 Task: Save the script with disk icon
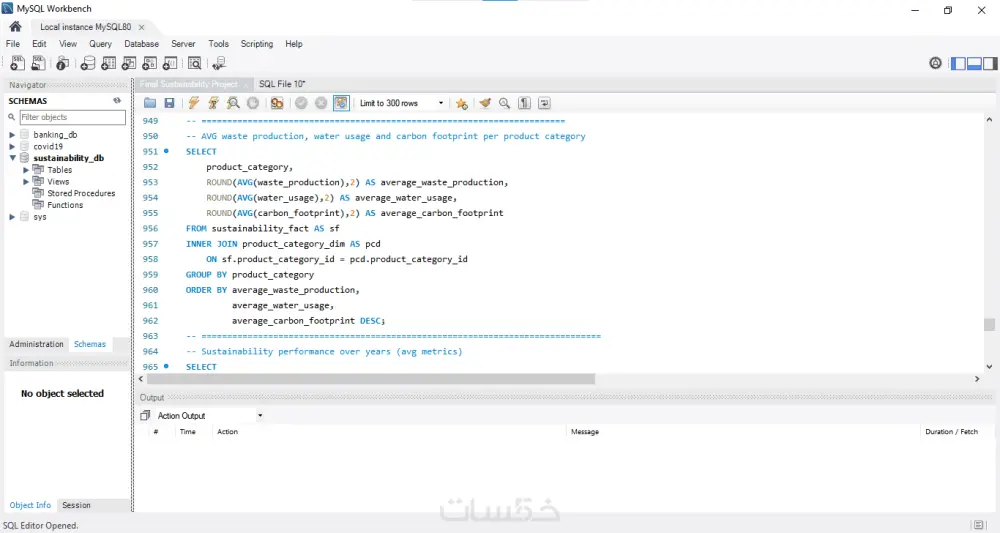(169, 103)
